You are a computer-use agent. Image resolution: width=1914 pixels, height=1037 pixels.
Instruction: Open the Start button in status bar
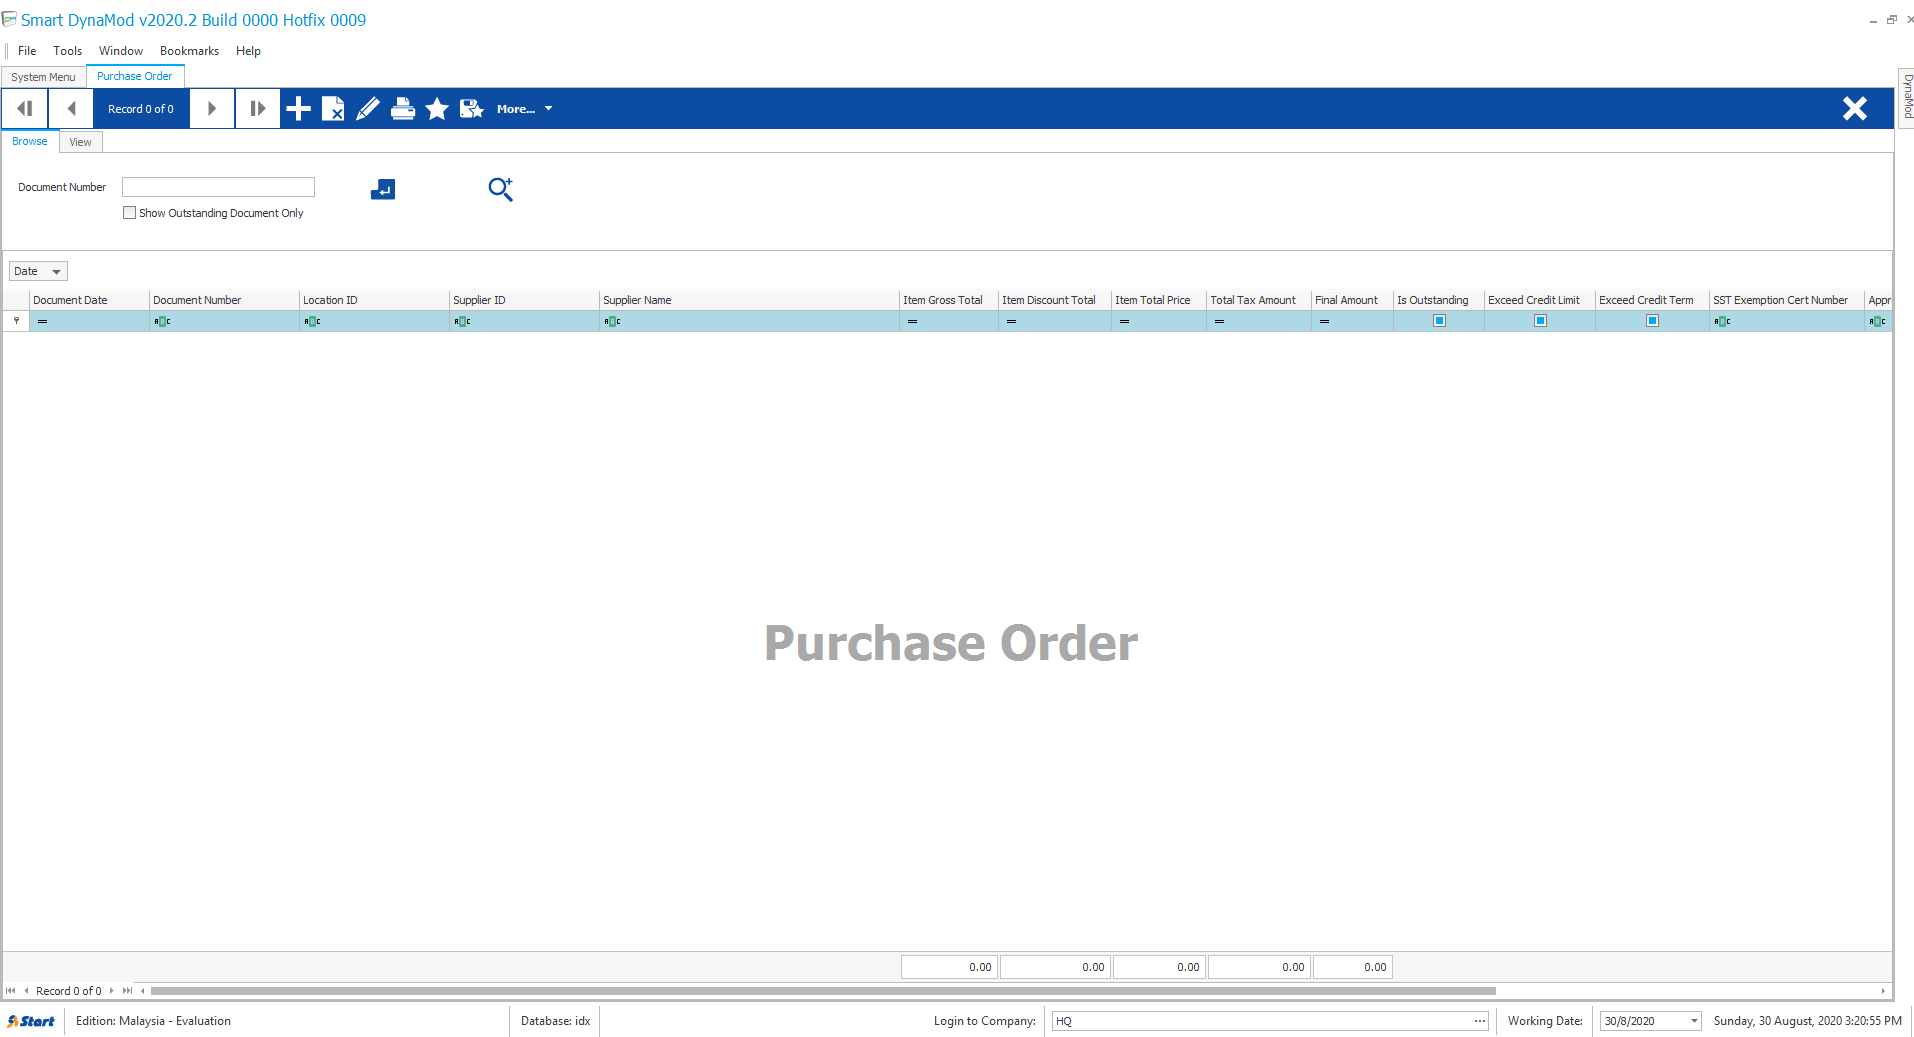click(31, 1021)
